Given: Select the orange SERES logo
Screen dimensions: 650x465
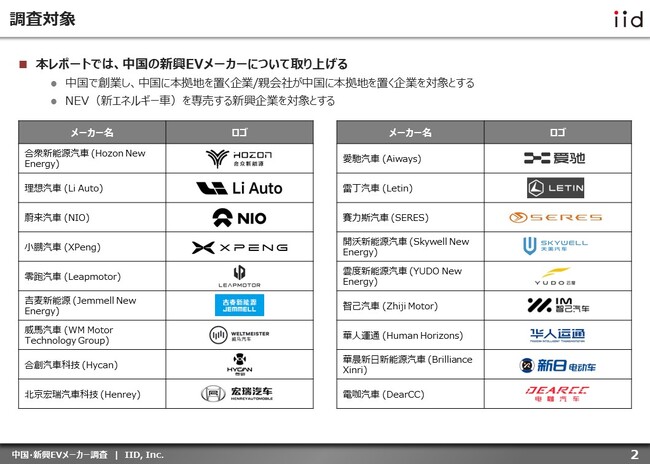Looking at the screenshot, I should 556,217.
